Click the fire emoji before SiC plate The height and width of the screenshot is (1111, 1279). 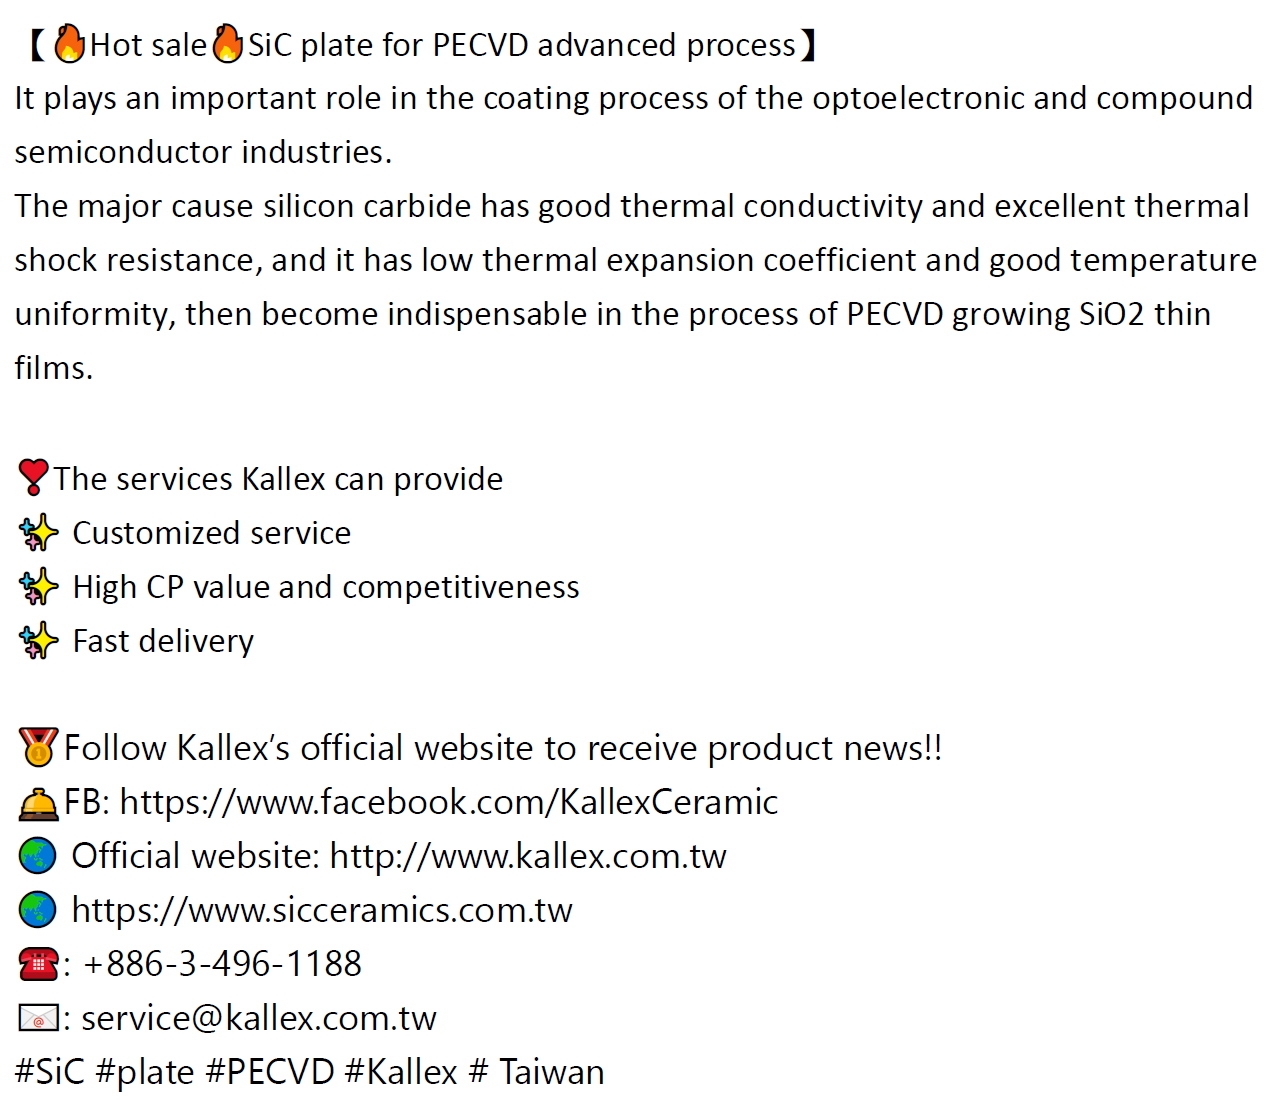227,44
